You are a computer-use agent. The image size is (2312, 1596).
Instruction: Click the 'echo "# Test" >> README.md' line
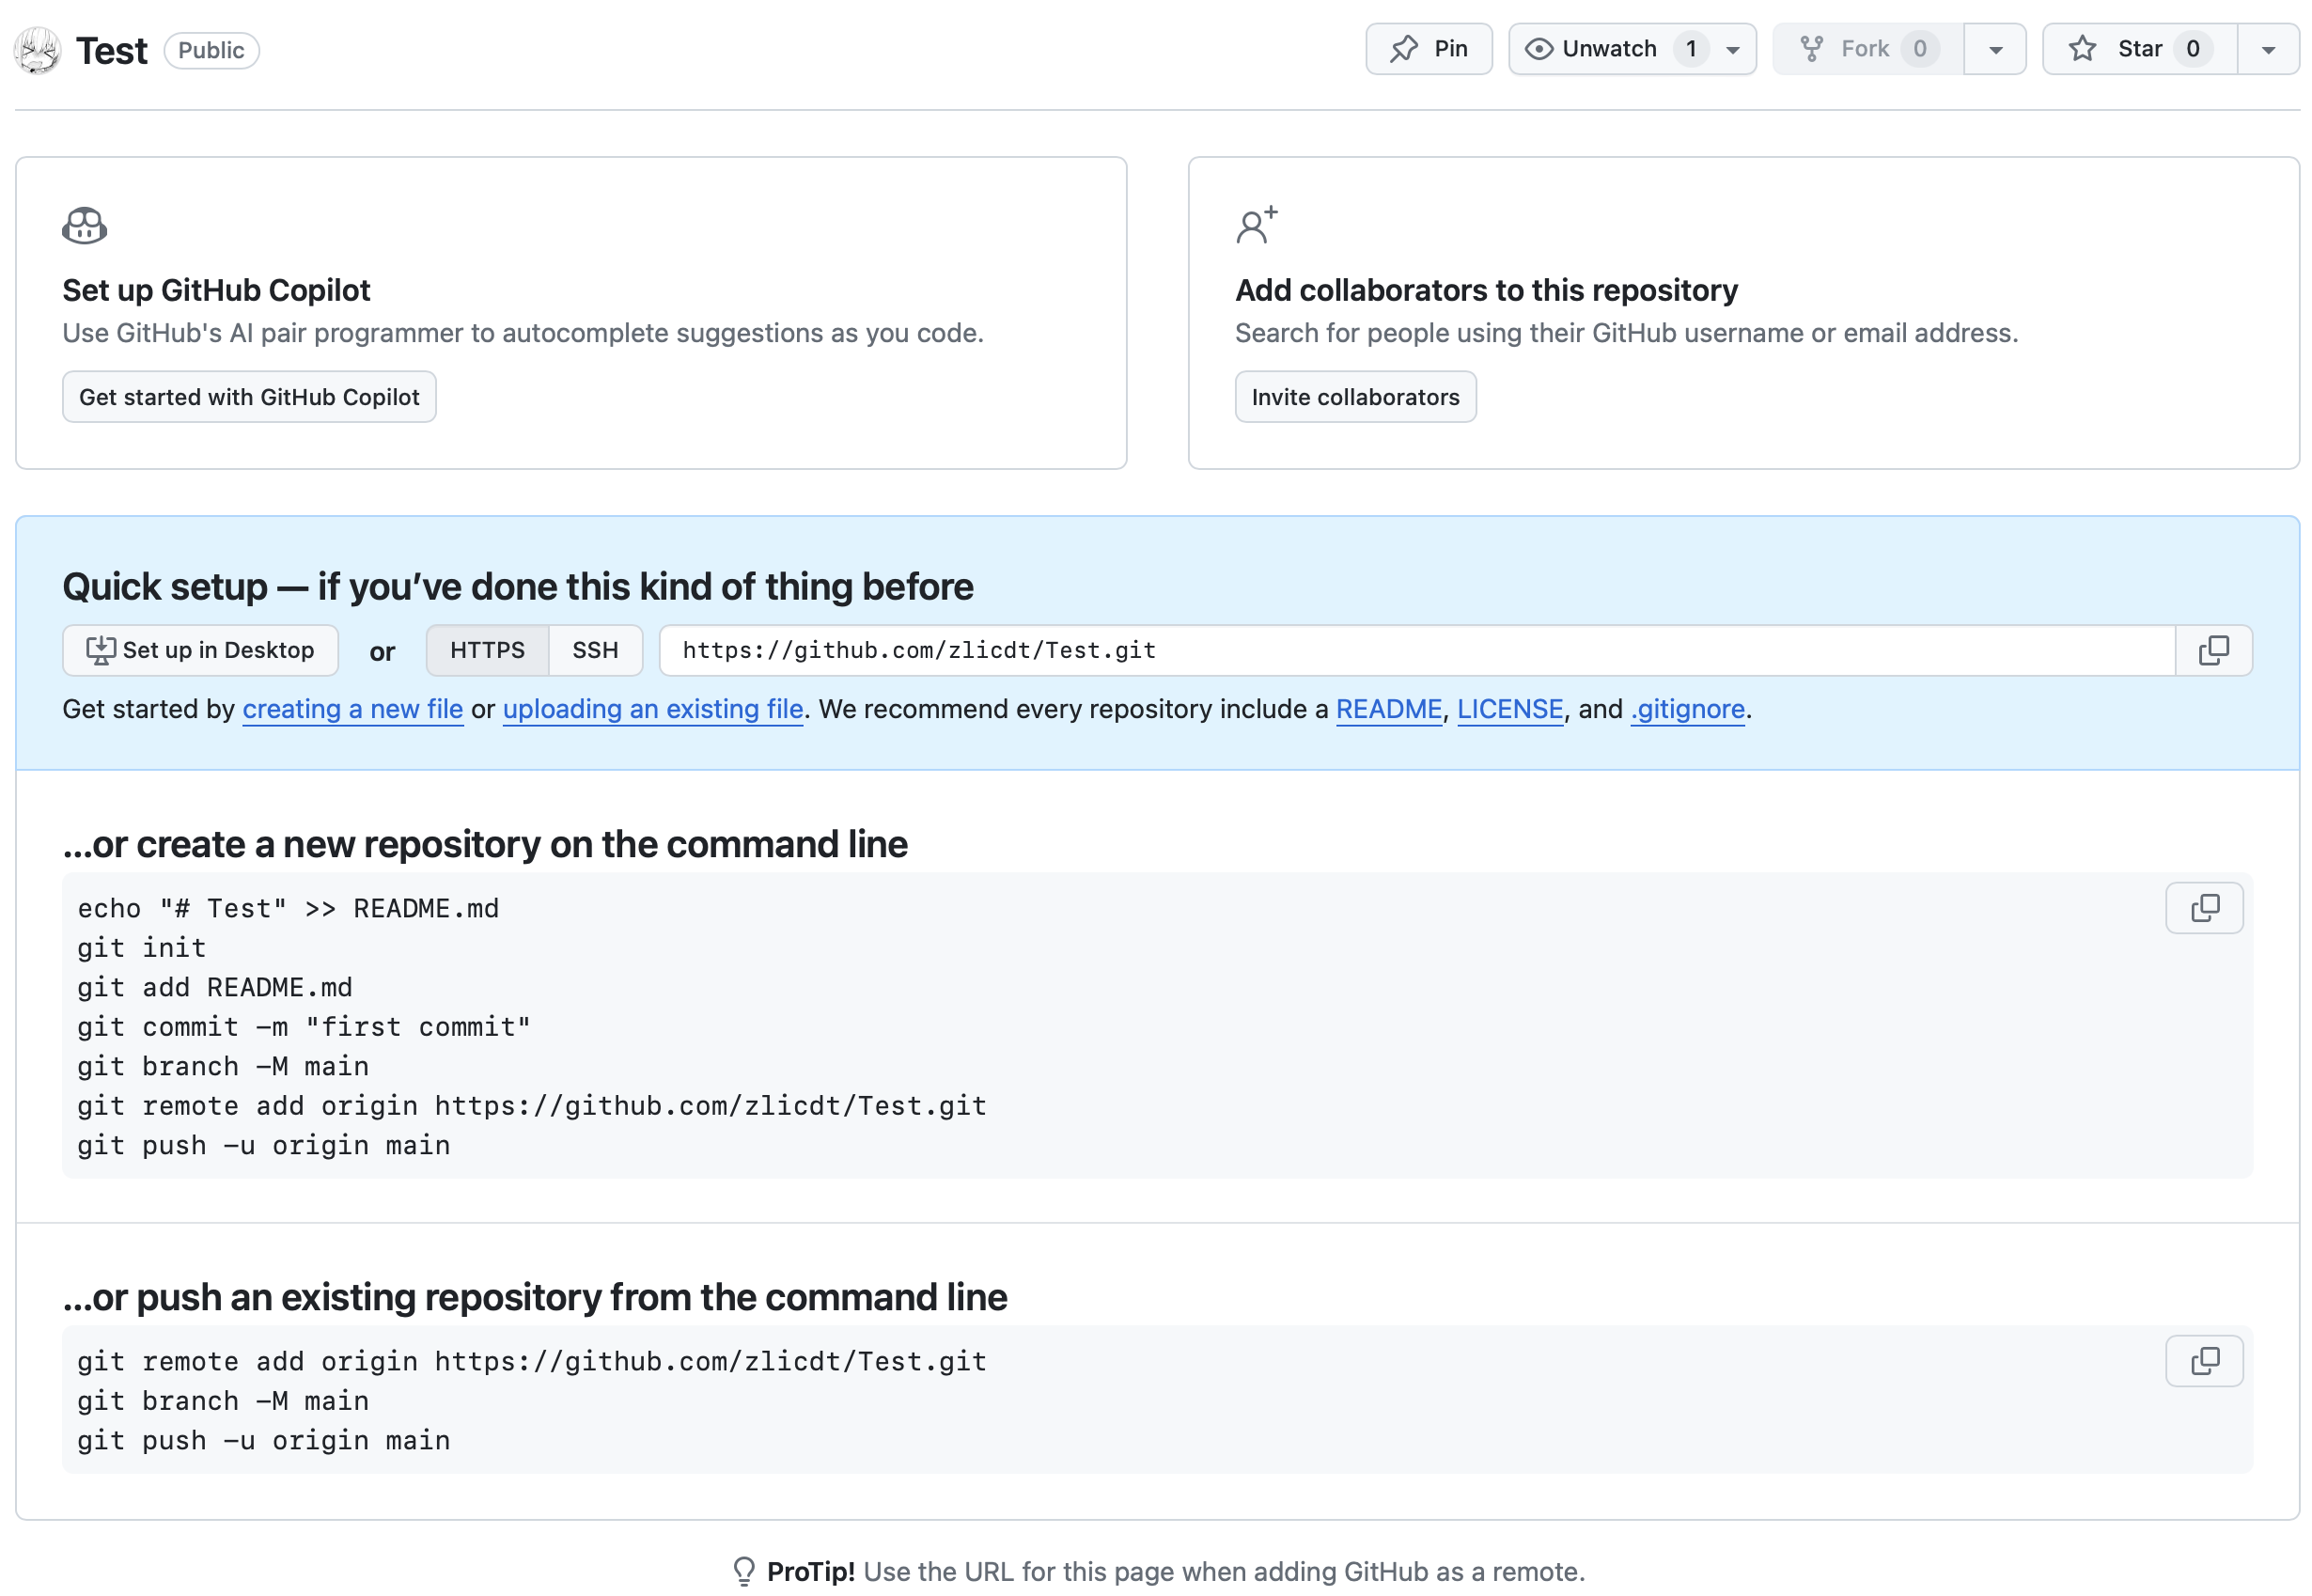point(288,908)
